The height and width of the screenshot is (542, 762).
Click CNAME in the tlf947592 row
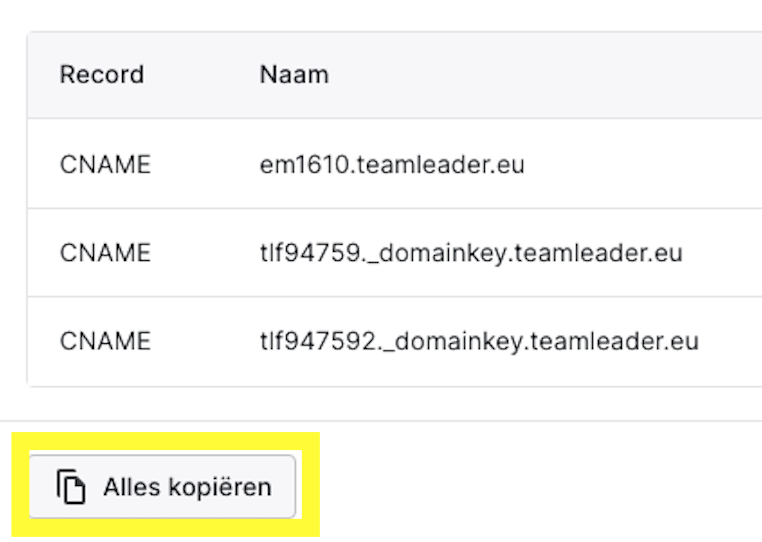(x=105, y=341)
